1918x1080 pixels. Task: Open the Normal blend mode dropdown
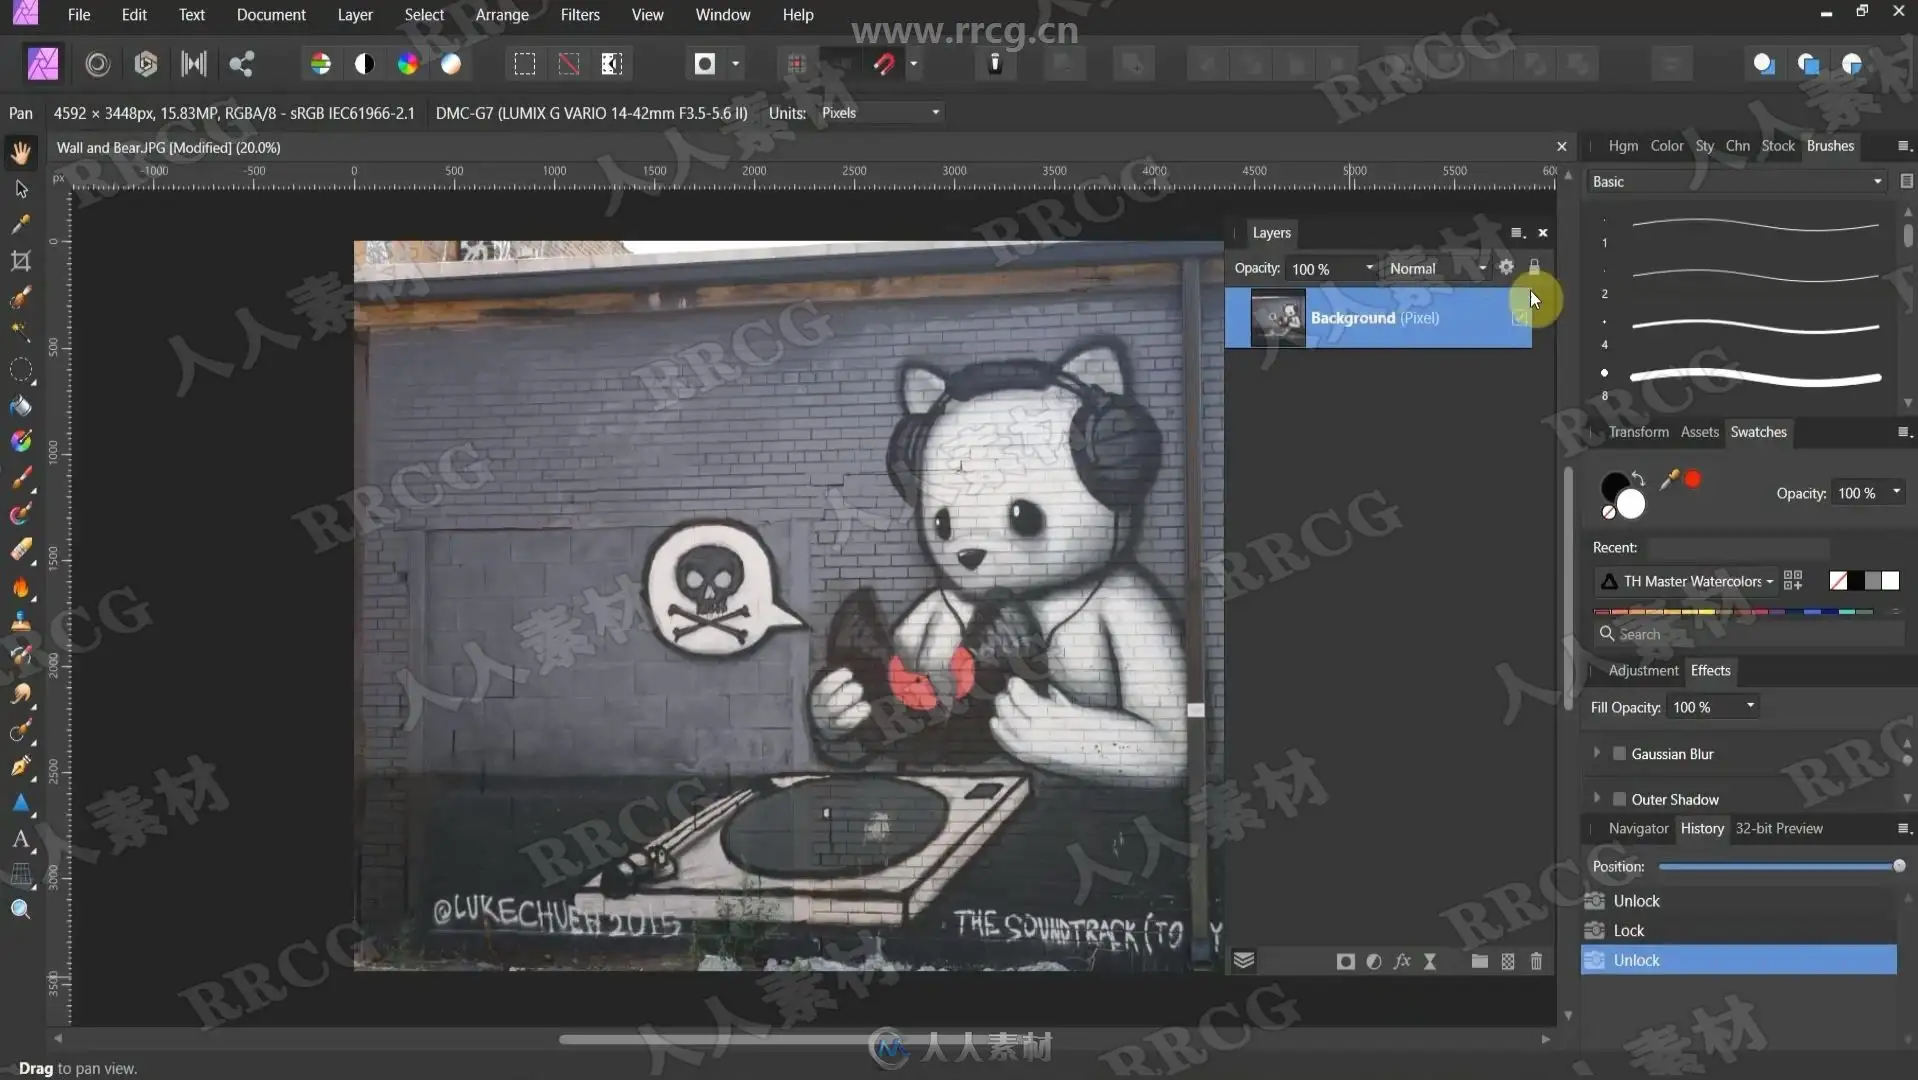pos(1436,268)
